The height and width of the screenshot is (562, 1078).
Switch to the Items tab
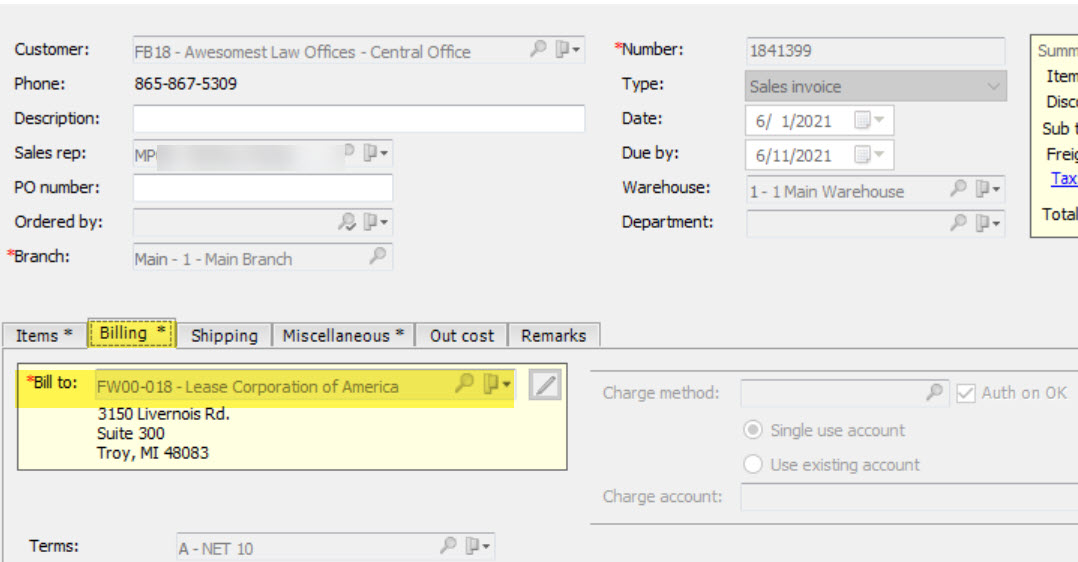click(45, 336)
